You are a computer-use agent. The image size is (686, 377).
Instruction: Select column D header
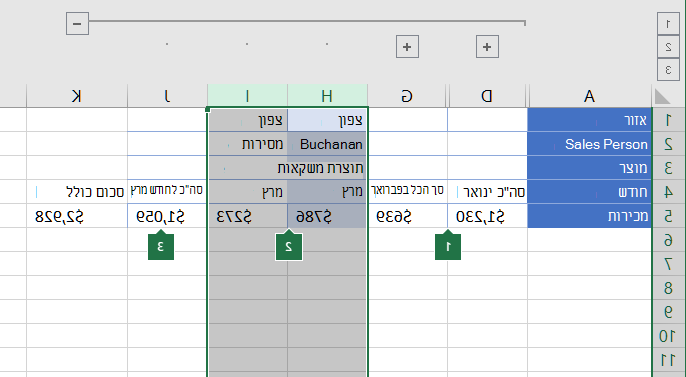pos(487,96)
